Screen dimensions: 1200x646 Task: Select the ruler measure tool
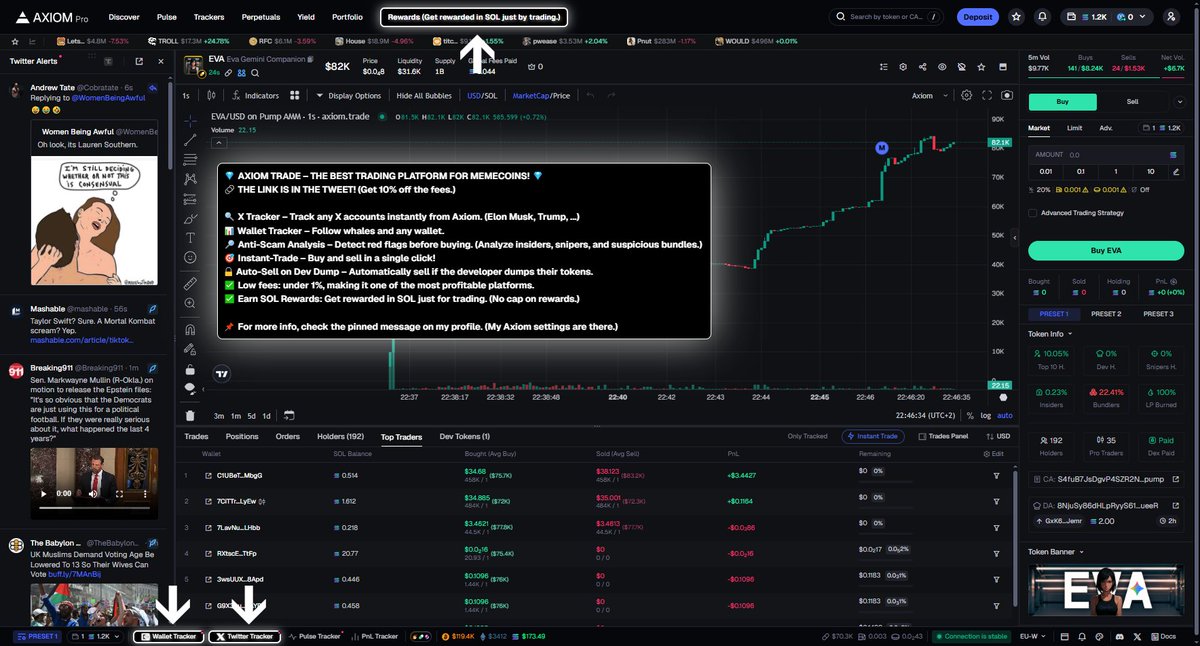(190, 284)
